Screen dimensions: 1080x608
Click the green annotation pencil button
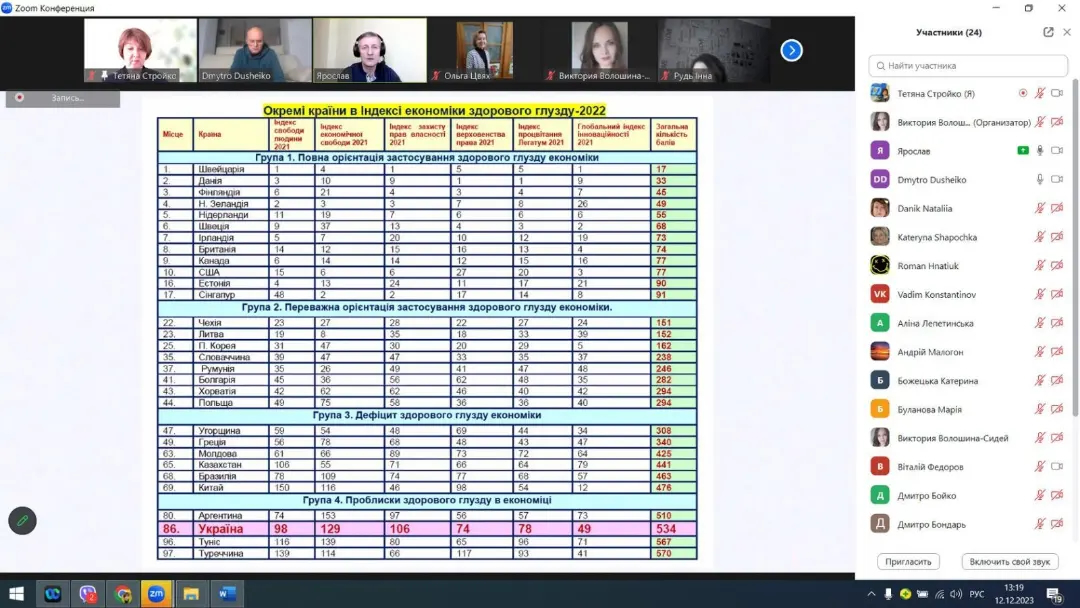[x=22, y=520]
